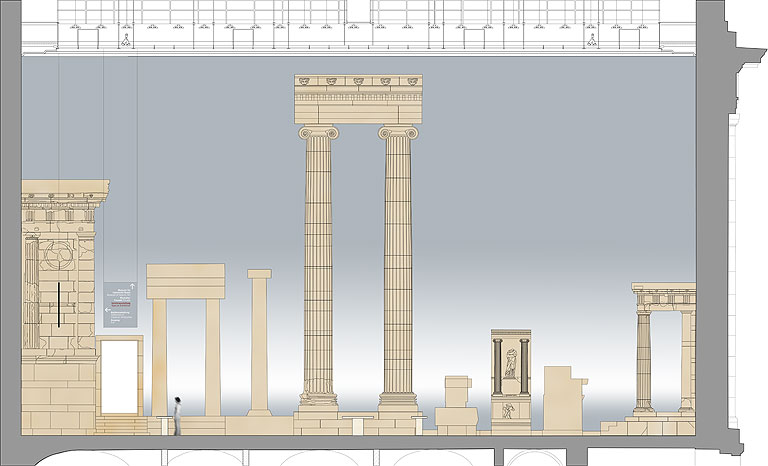Click the entablature atop the two tall columns
Viewport: 768px width, 466px height.
coord(357,99)
